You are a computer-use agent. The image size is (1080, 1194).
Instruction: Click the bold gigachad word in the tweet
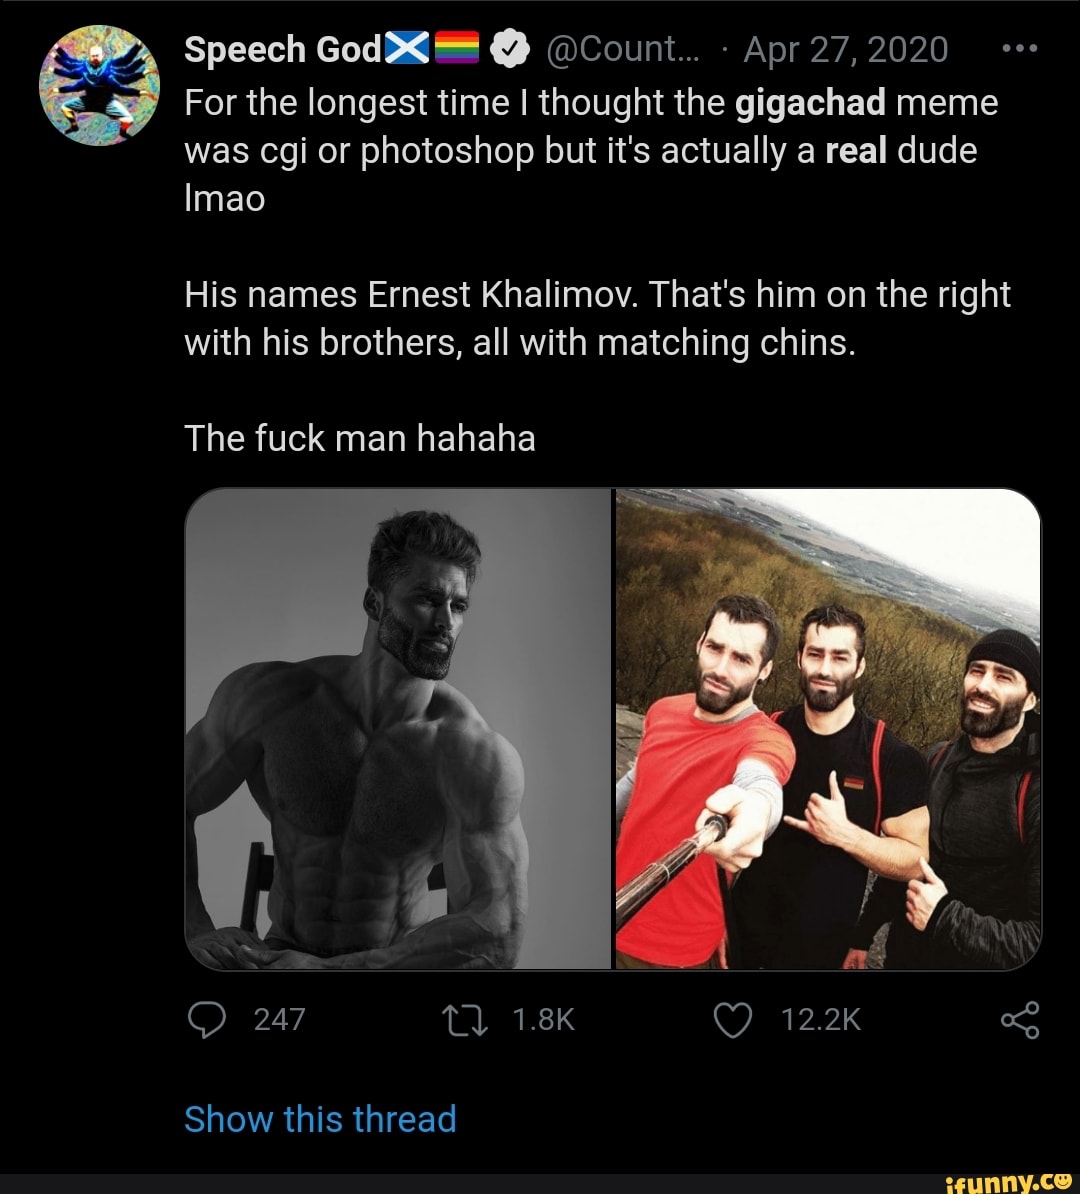[x=811, y=103]
